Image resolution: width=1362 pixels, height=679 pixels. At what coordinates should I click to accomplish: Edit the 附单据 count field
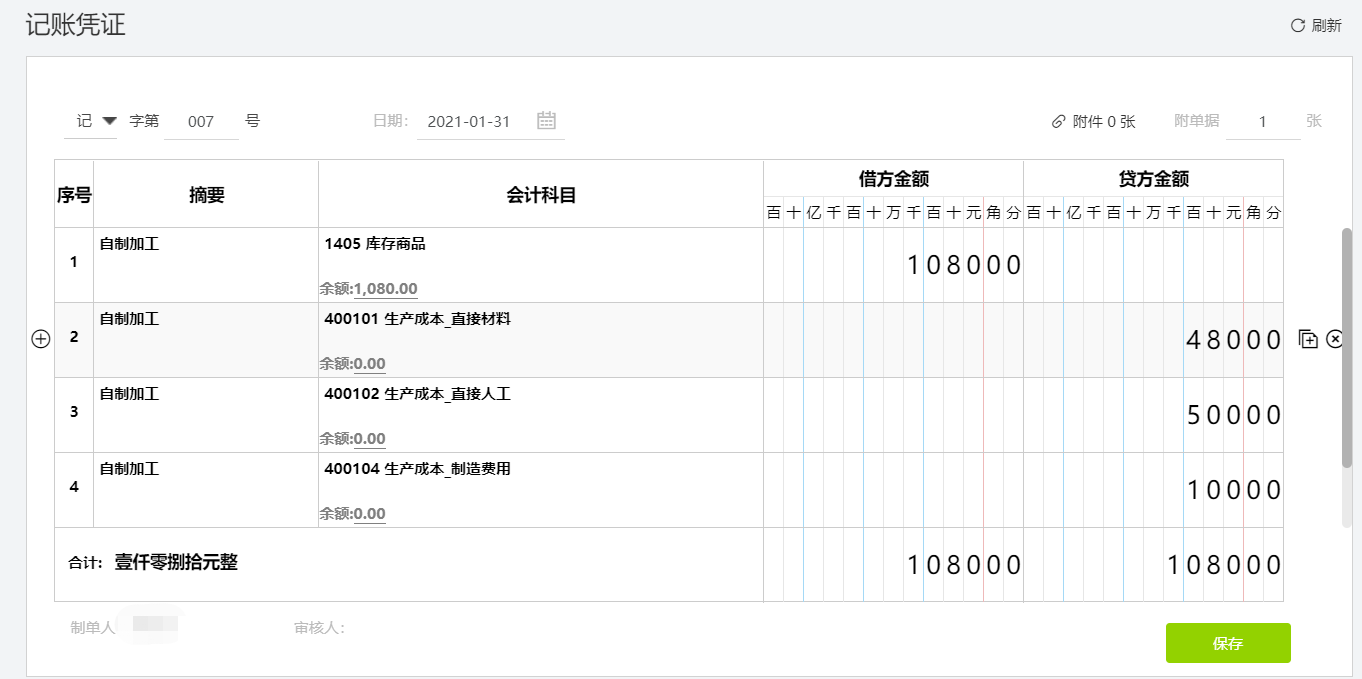coord(1263,122)
